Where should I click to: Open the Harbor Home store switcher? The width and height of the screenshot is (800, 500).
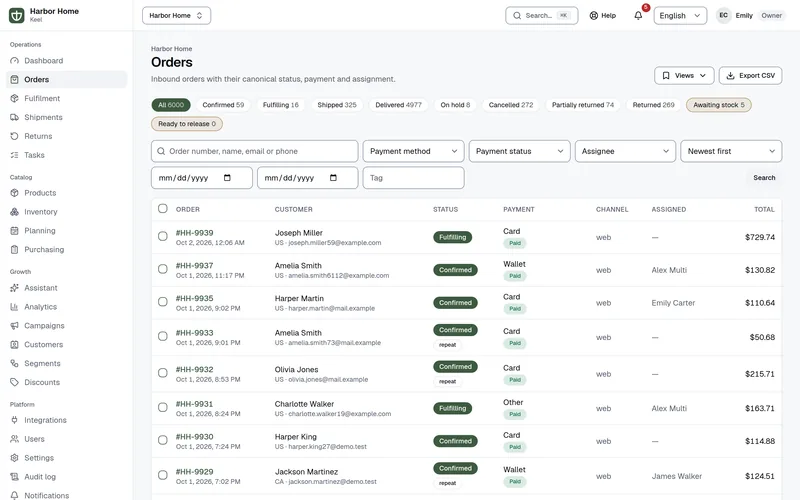tap(177, 15)
